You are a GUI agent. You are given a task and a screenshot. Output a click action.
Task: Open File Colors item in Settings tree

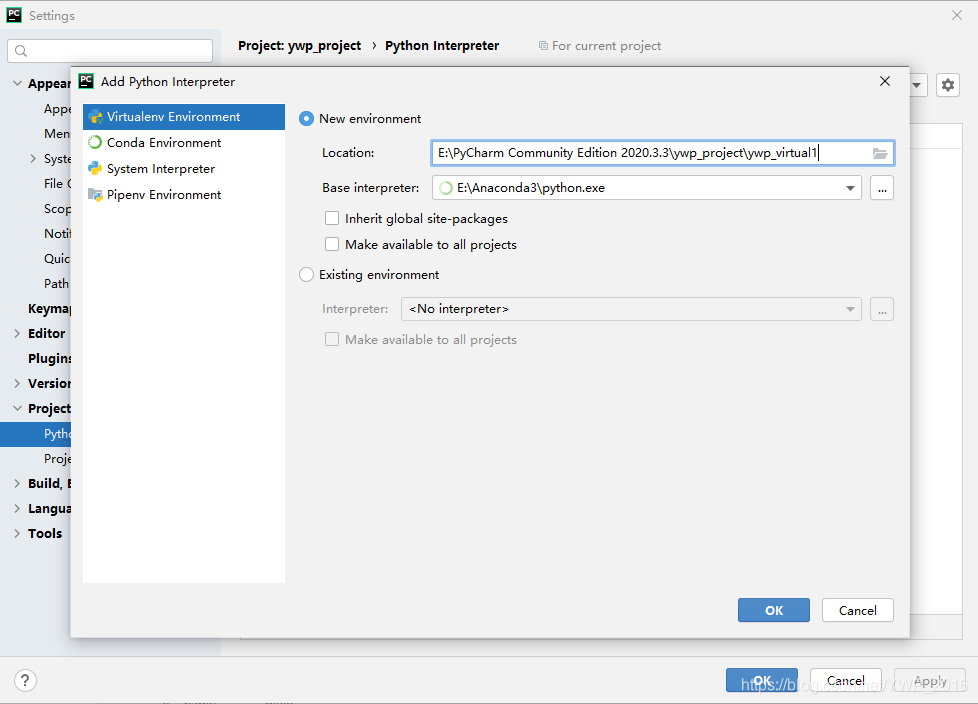point(57,184)
